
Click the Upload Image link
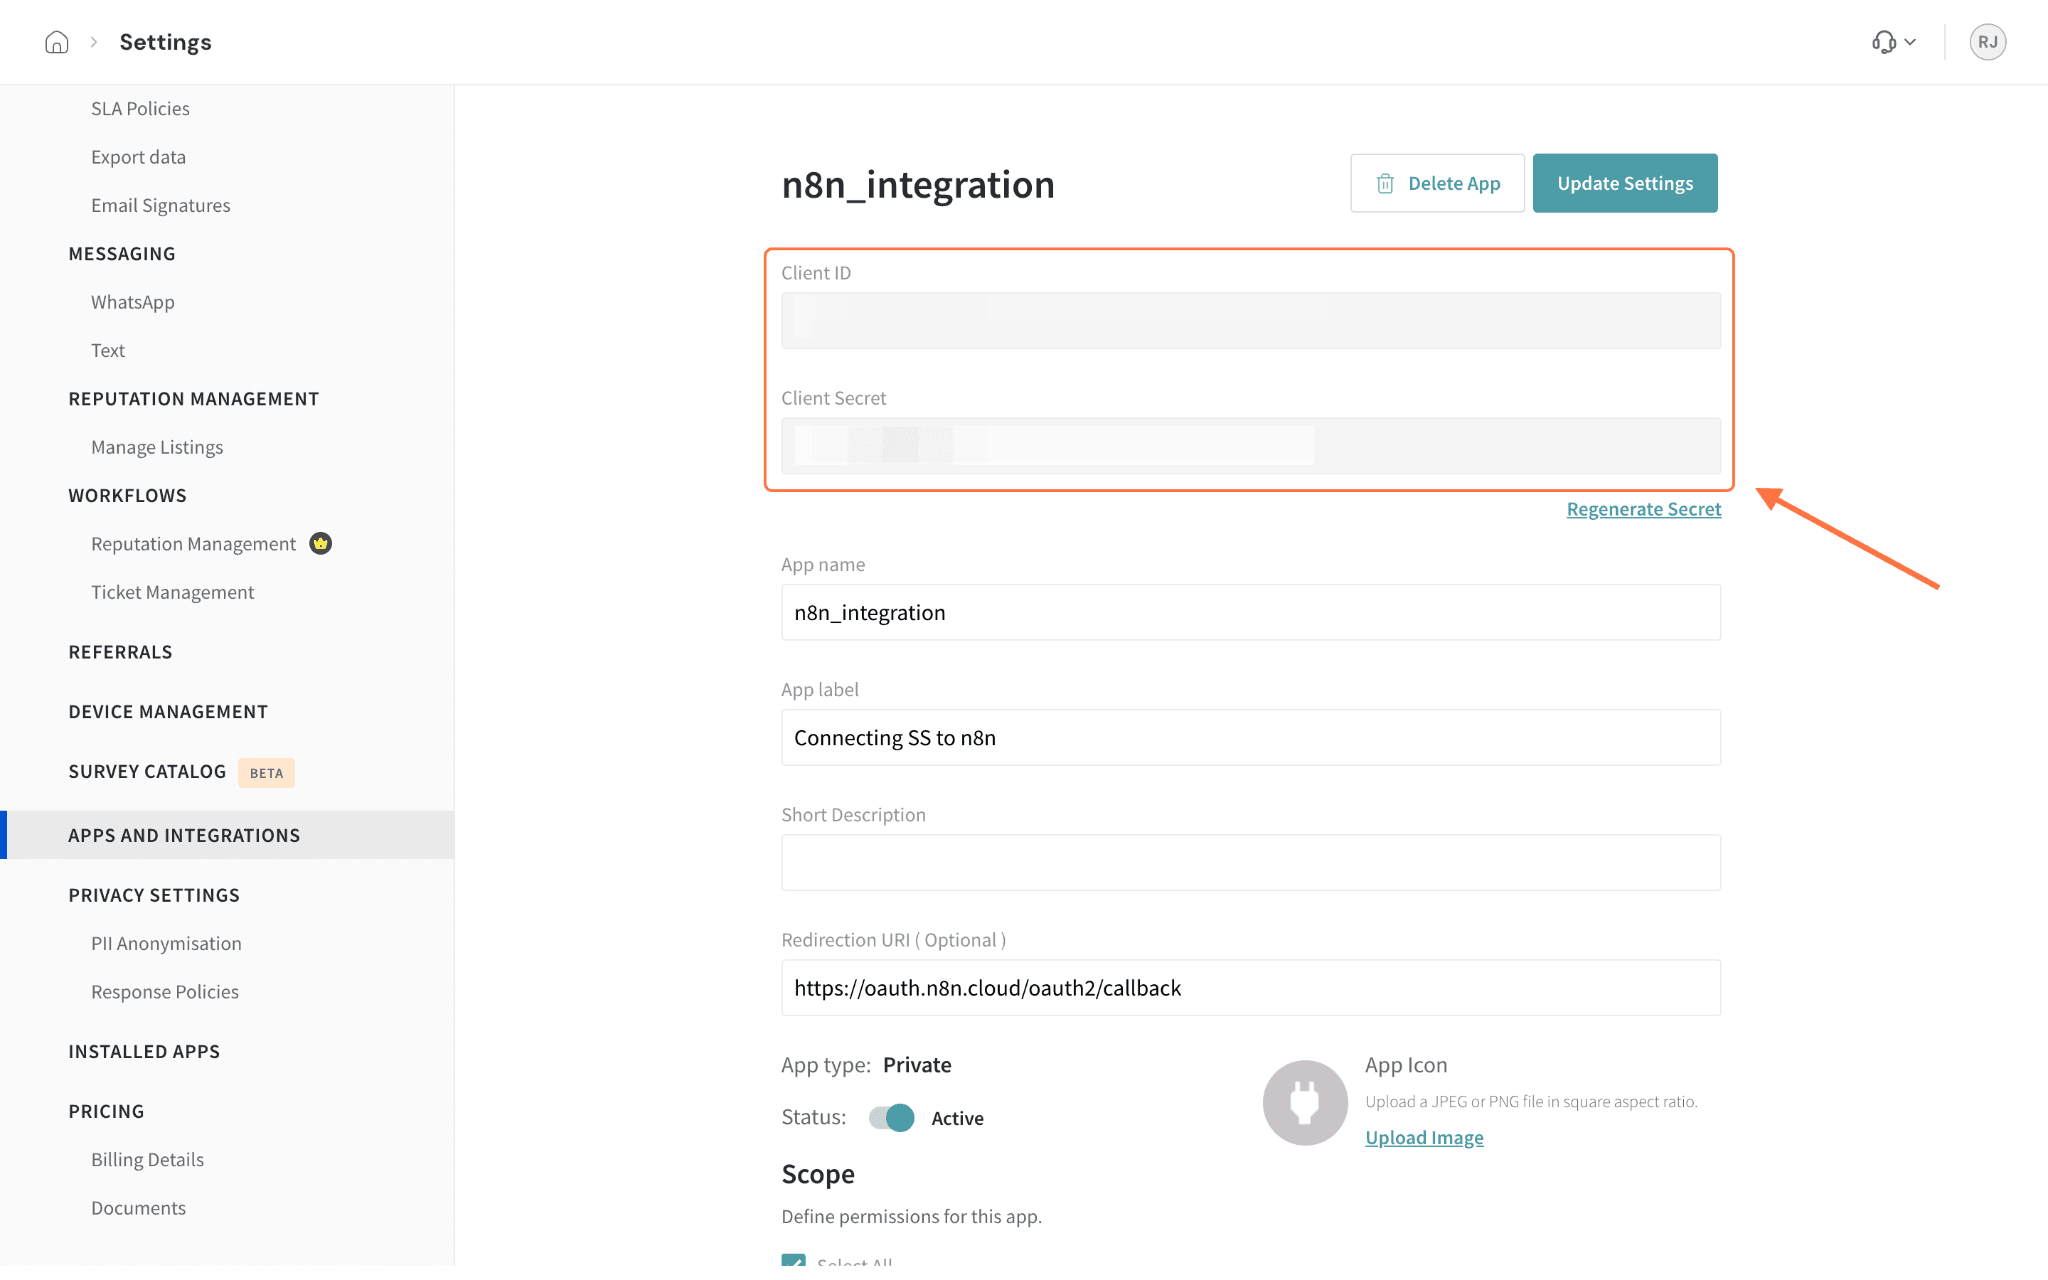pyautogui.click(x=1424, y=1137)
